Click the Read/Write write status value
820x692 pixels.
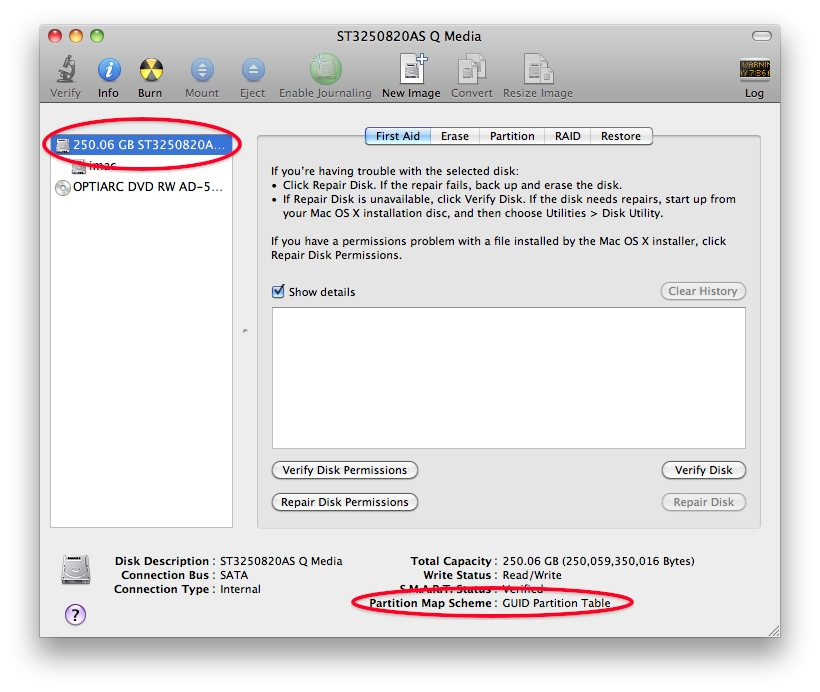coord(532,575)
